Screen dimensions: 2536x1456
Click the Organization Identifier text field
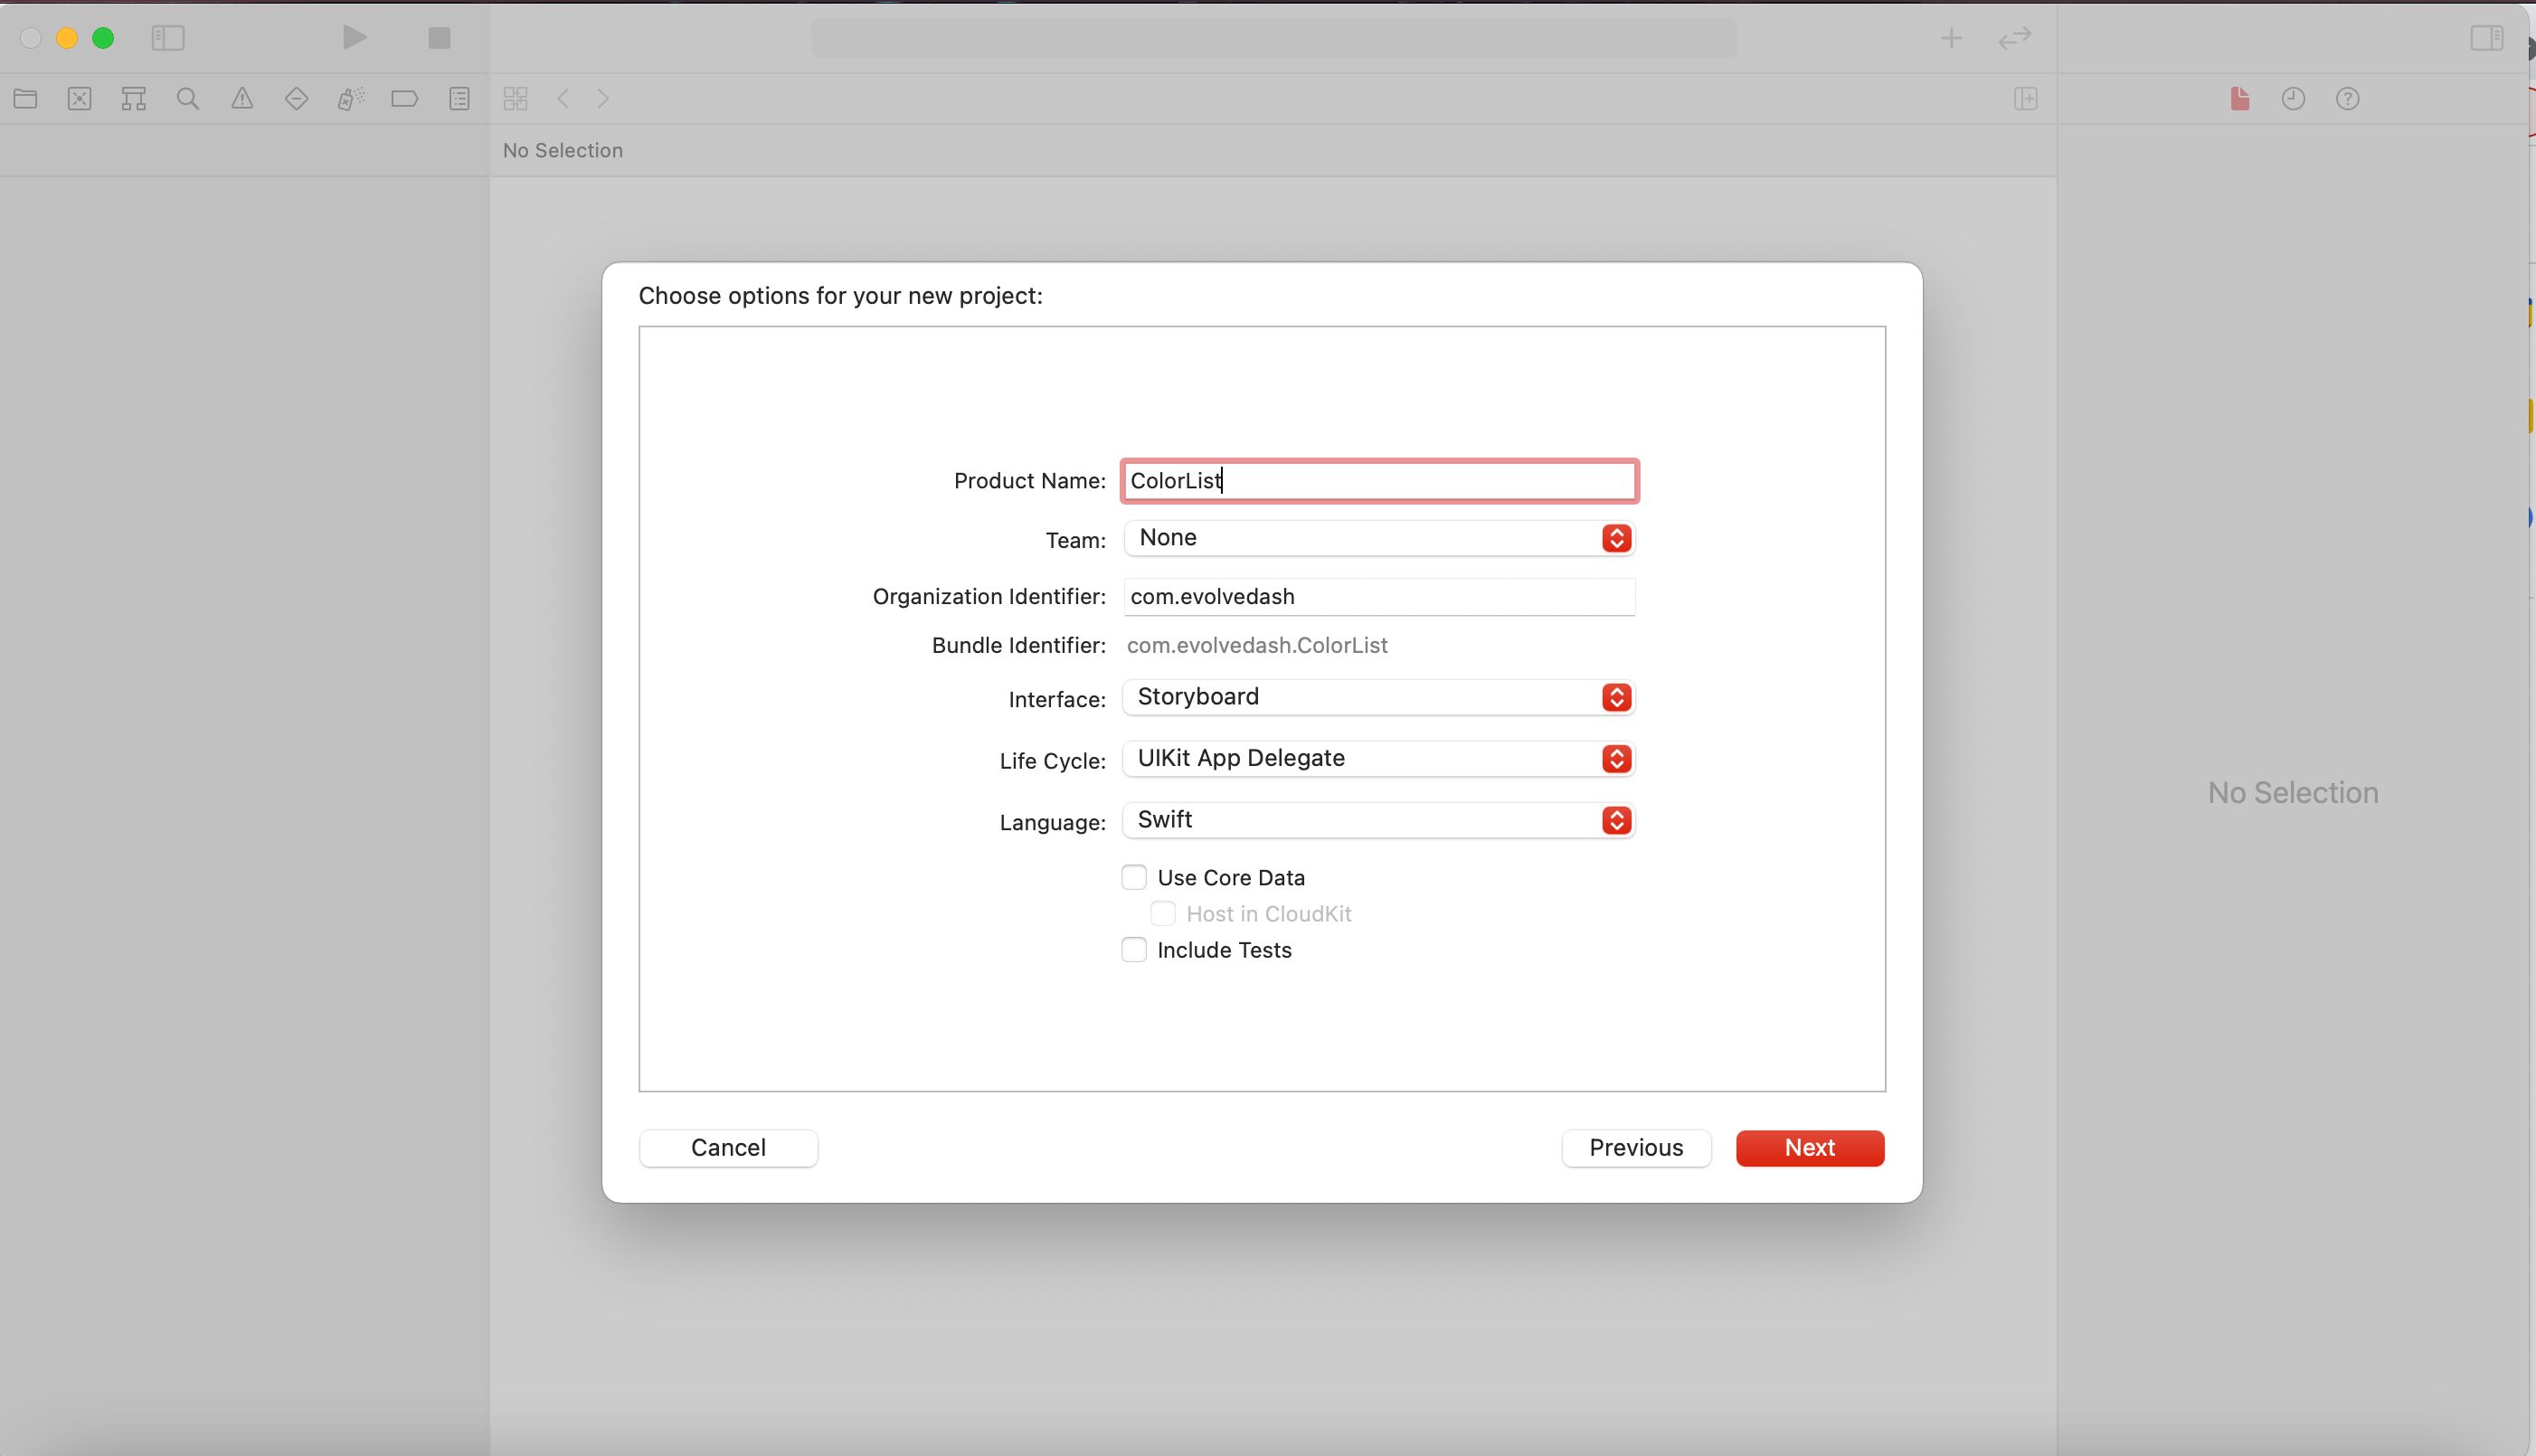pyautogui.click(x=1378, y=597)
